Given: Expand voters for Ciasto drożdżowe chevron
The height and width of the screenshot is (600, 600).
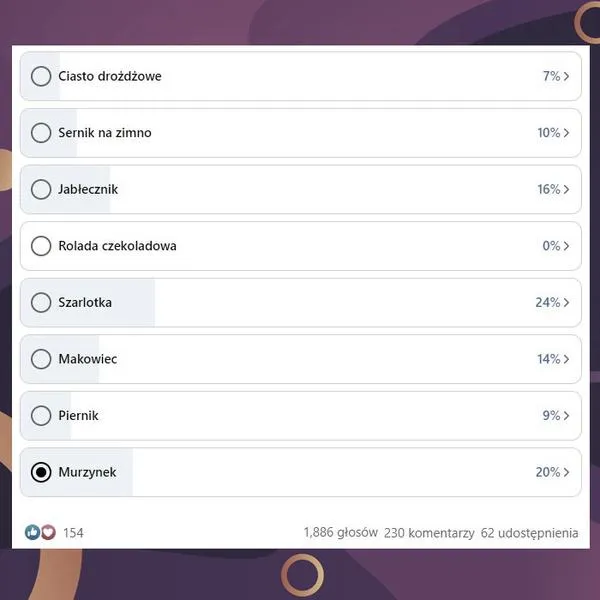Looking at the screenshot, I should click(x=567, y=76).
